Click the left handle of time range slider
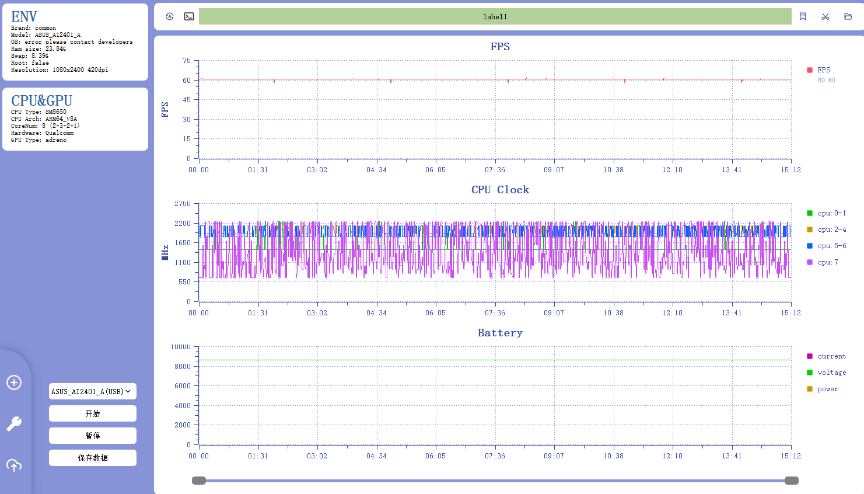This screenshot has width=864, height=494. tap(199, 481)
